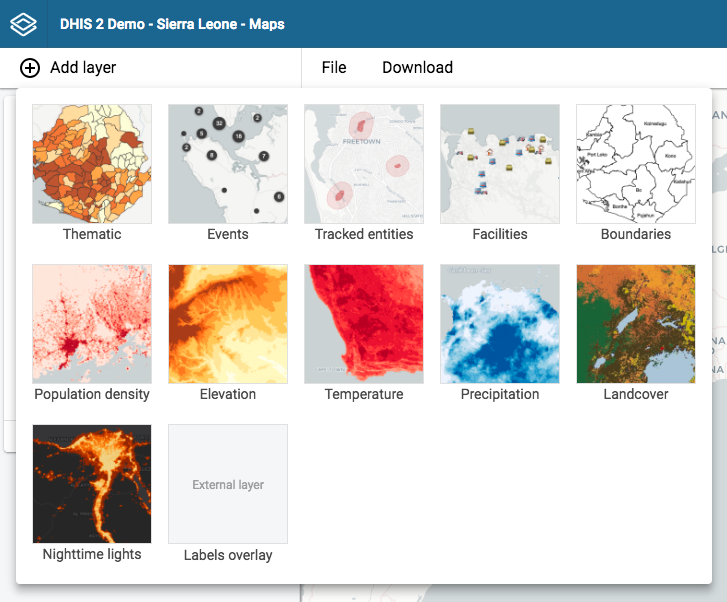Open the Download menu

417,68
